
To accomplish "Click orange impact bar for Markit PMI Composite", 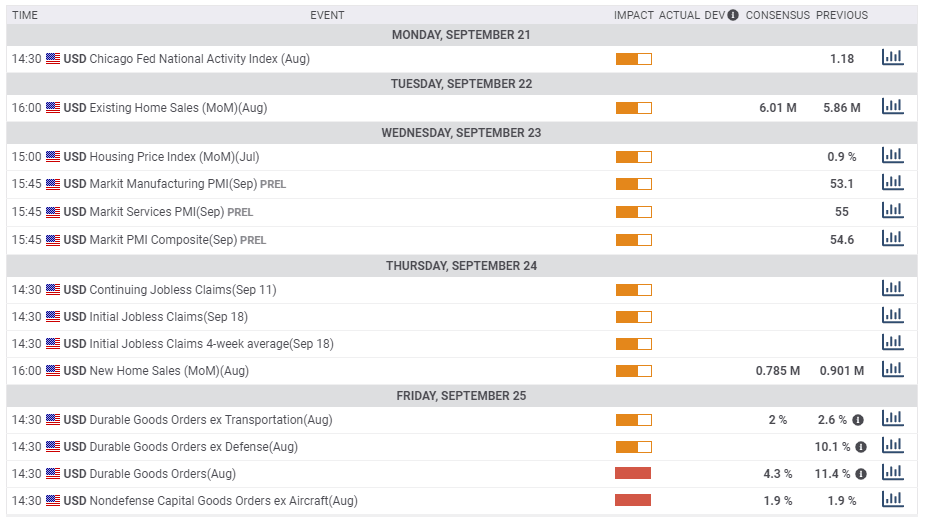I will (633, 240).
